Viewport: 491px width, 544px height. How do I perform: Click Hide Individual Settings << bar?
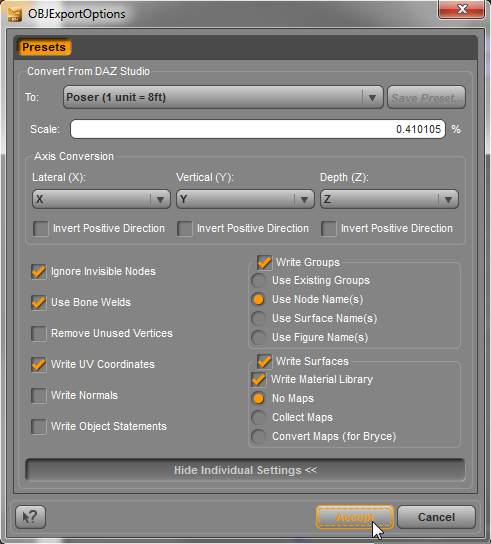tap(245, 470)
